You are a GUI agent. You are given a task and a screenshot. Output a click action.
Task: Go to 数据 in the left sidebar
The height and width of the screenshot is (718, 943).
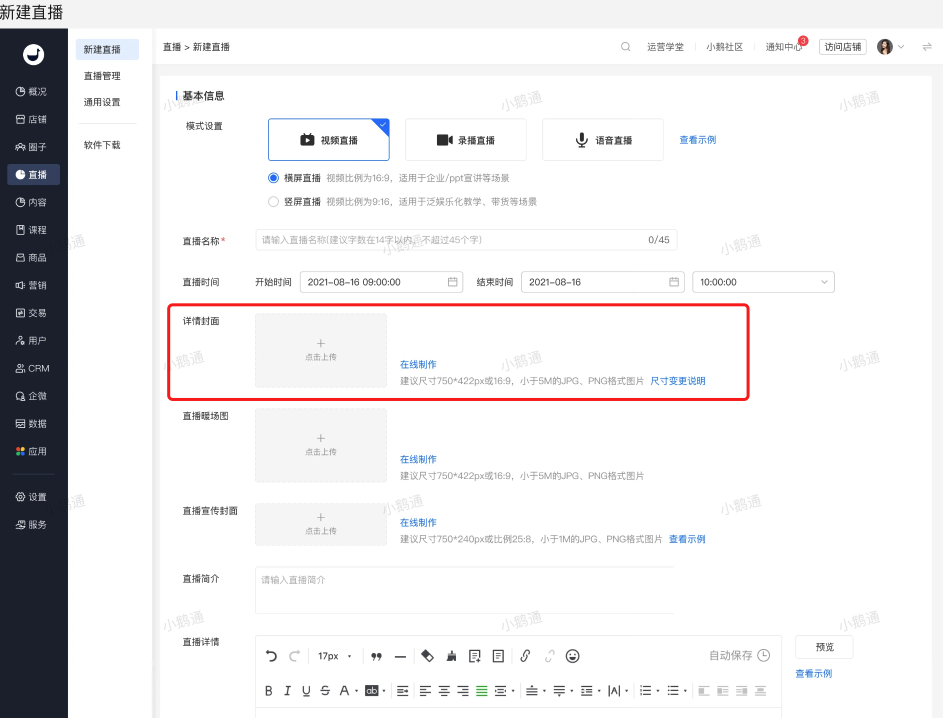(x=31, y=423)
